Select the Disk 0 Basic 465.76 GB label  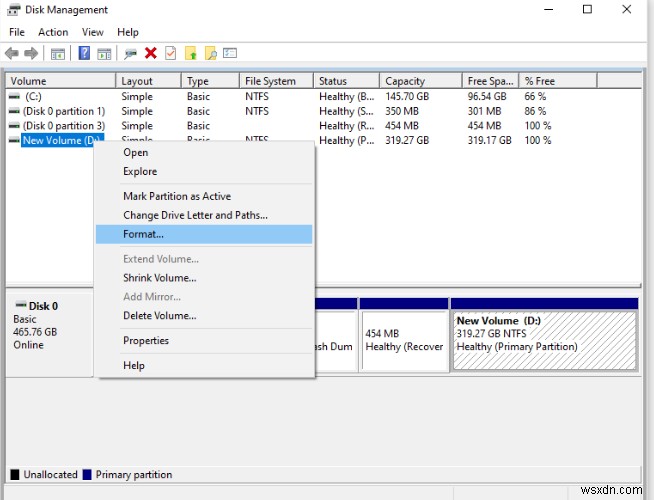(x=49, y=335)
